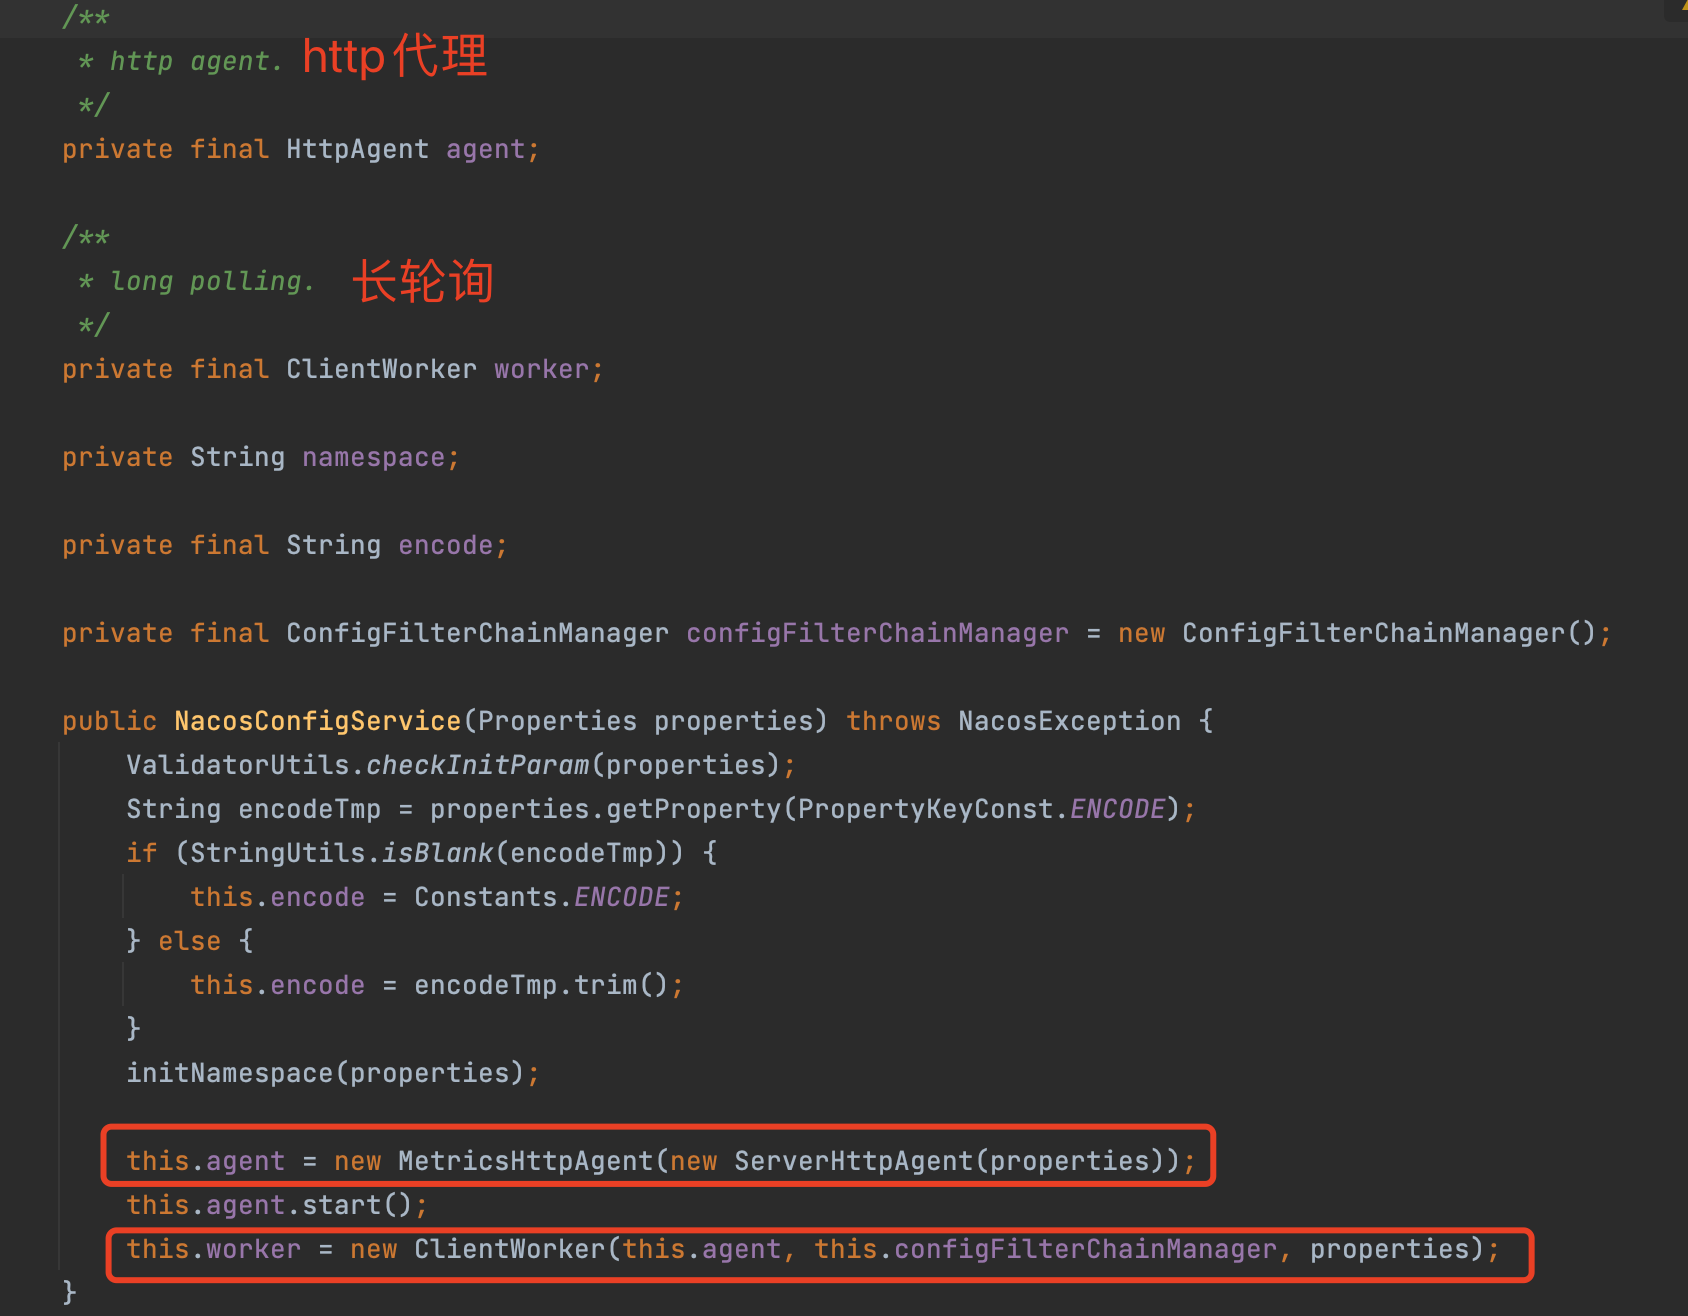
Task: Click the Properties parameter type in constructor
Action: (x=557, y=721)
